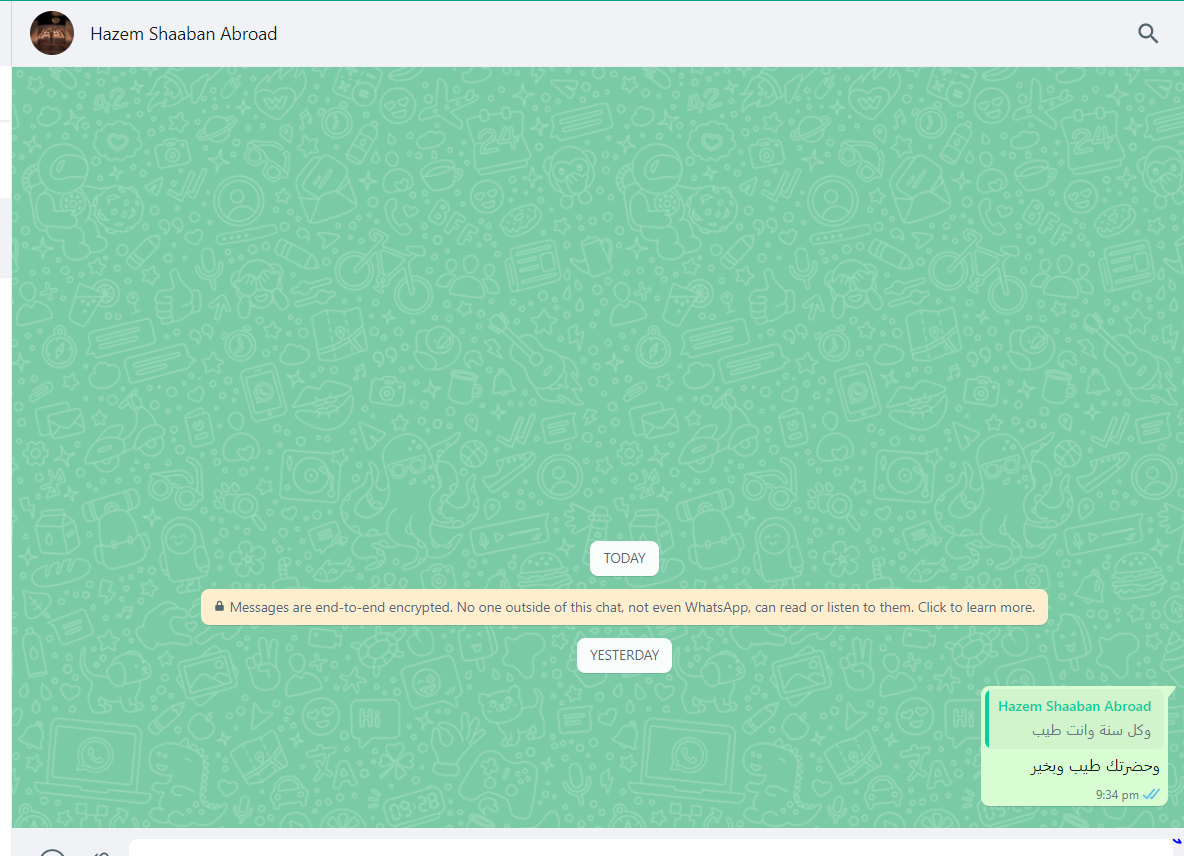Click the lock icon in encryption notice
Image resolution: width=1184 pixels, height=856 pixels.
[219, 606]
